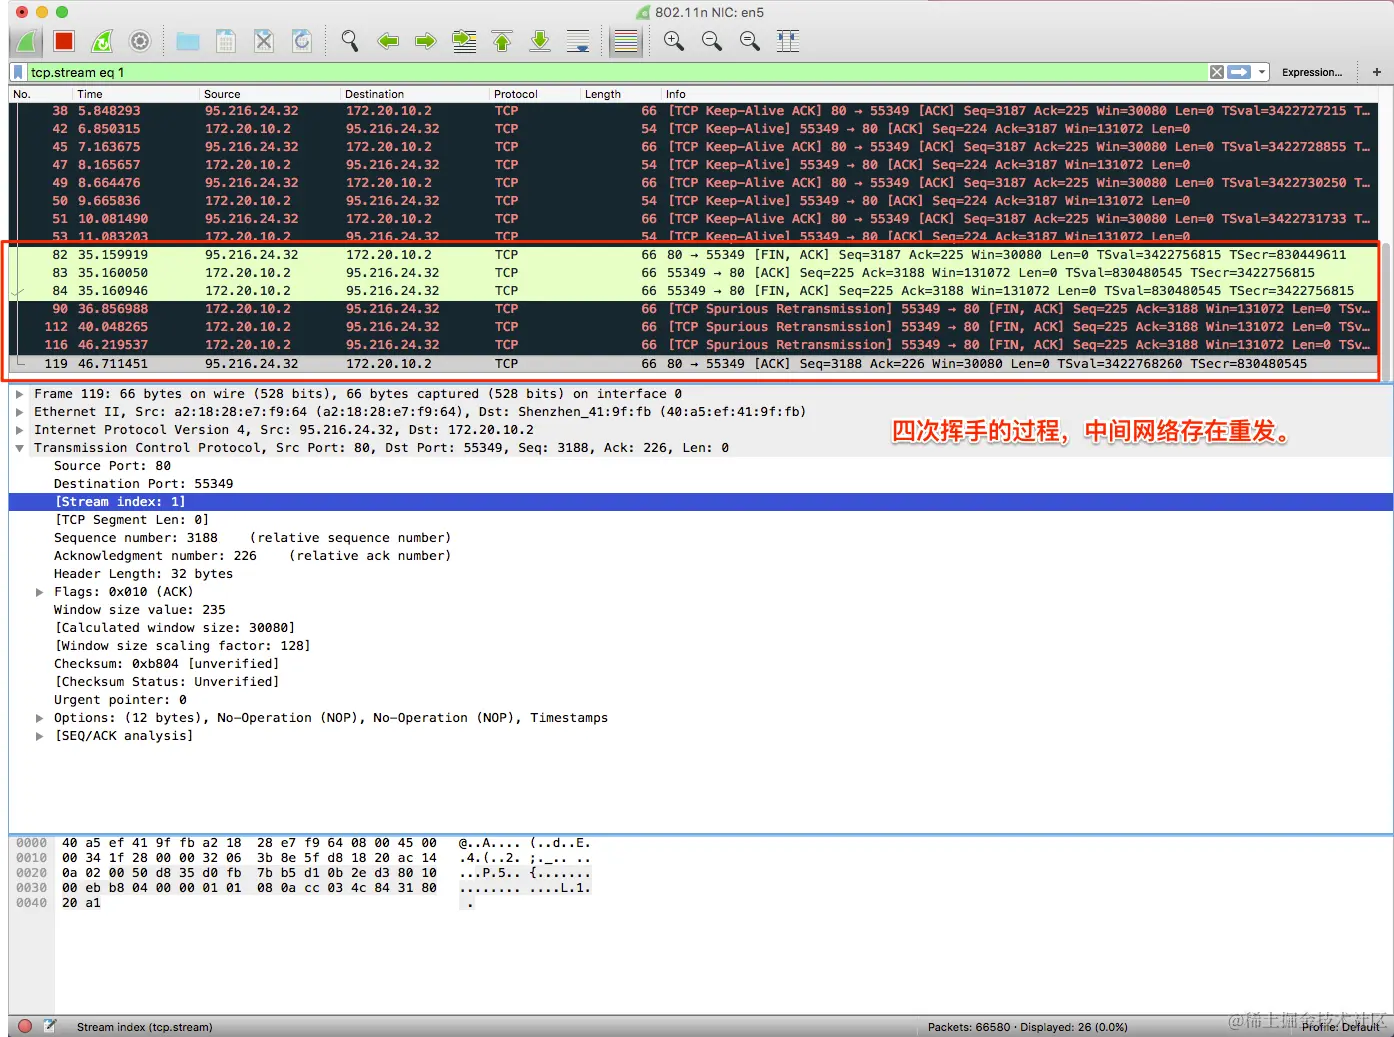Sort packets by the Info column header
Viewport: 1394px width, 1037px height.
point(1020,94)
